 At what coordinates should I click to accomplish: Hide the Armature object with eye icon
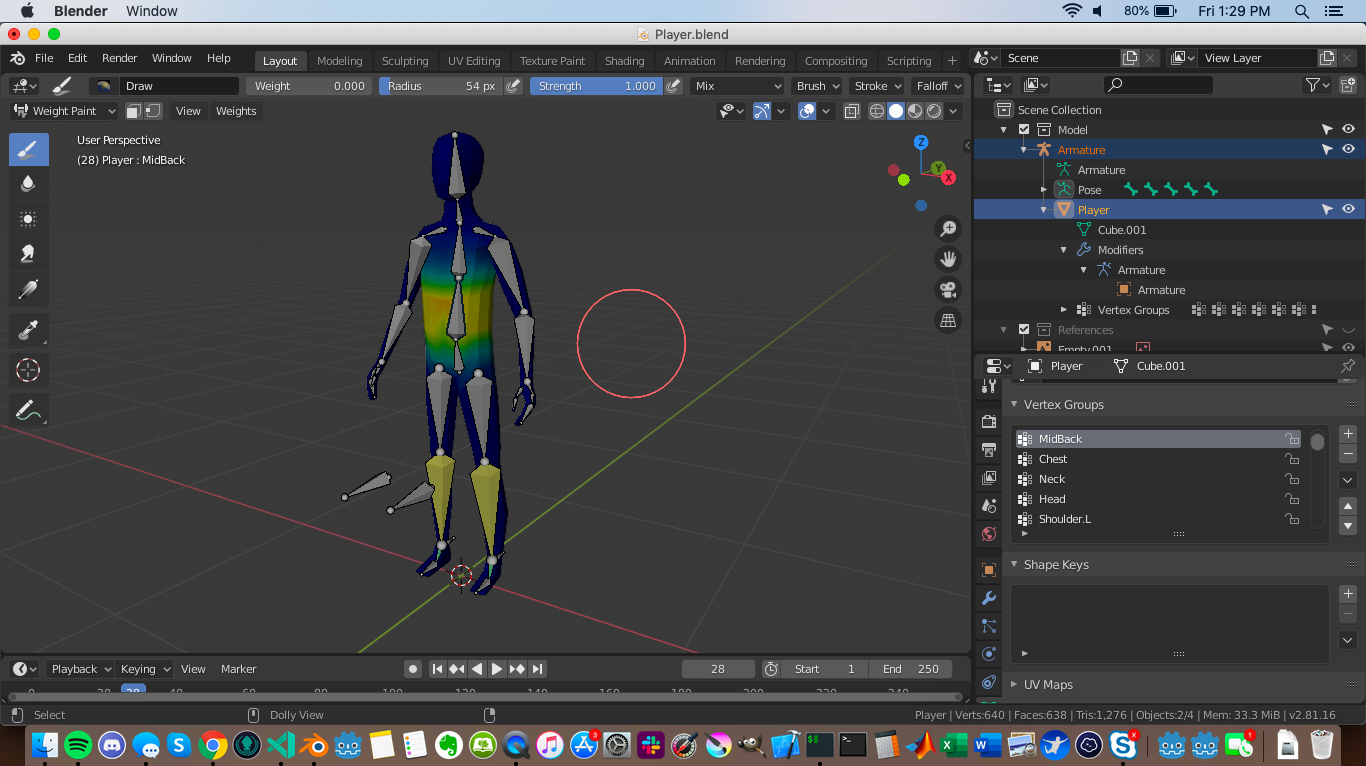(x=1348, y=150)
